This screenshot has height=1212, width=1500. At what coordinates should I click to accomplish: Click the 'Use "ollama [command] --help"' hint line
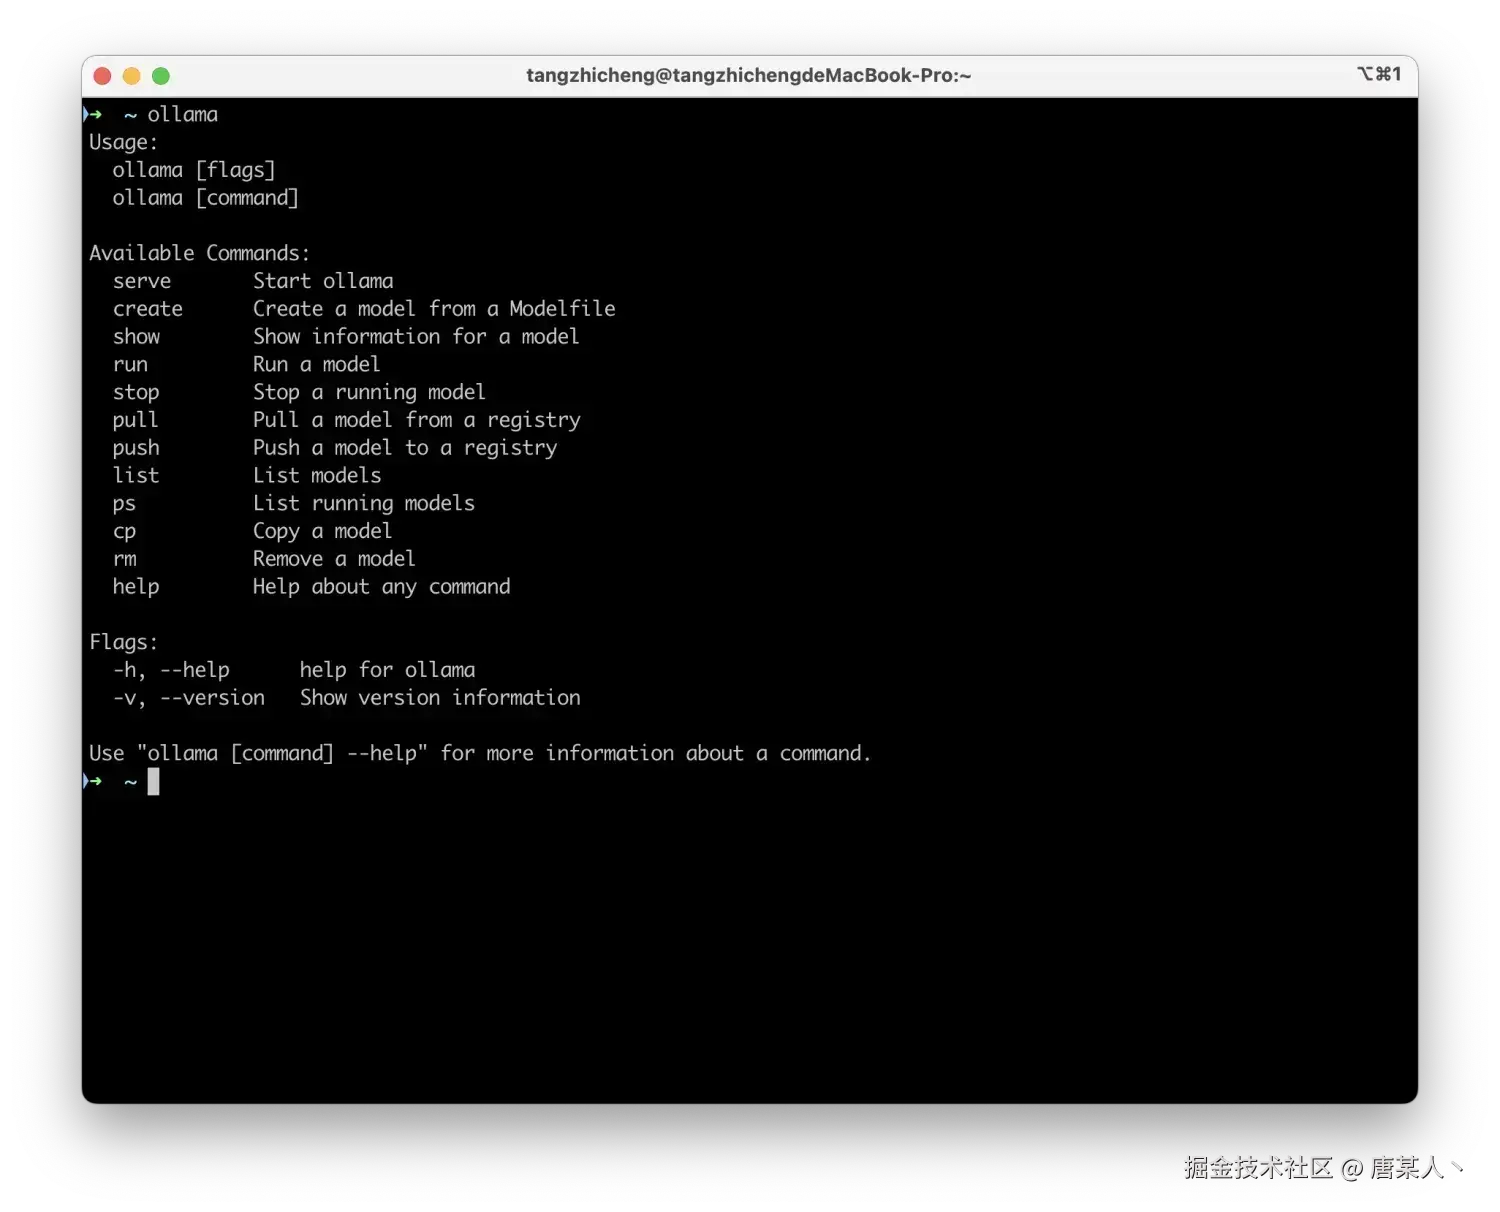(x=480, y=754)
